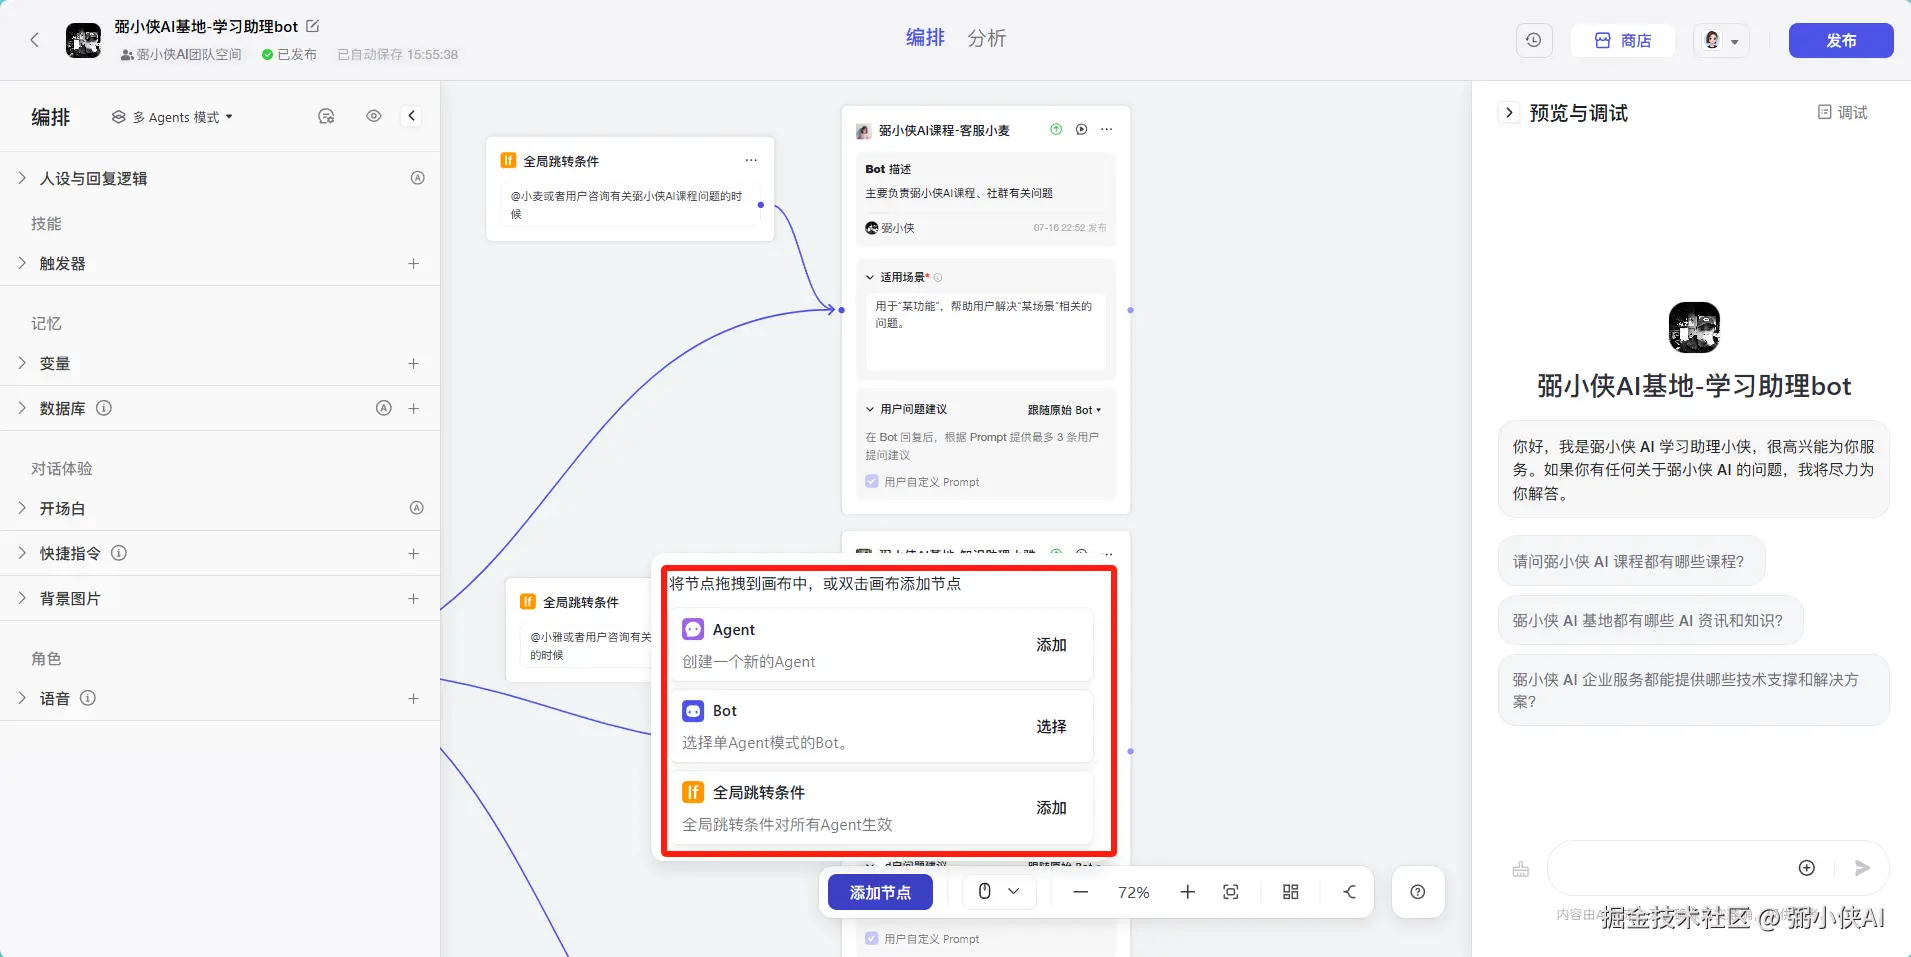Click 选择 for the Bot node option

tap(1051, 726)
